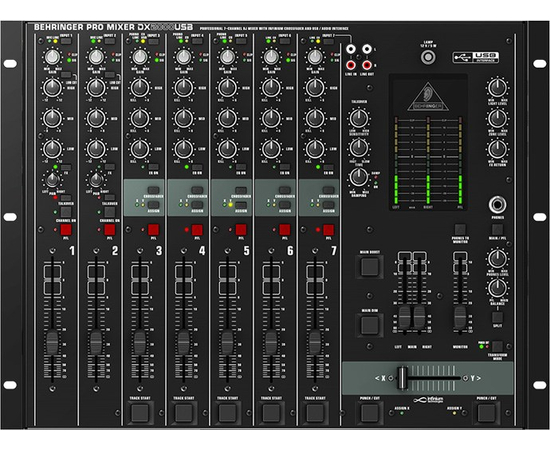Image resolution: width=550 pixels, height=450 pixels.
Task: Toggle channel 5 PFL red button
Action: [x=241, y=230]
